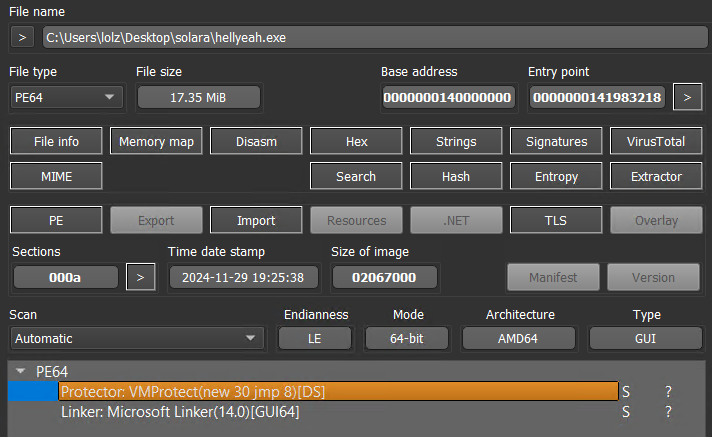Open sections list via arrow button
This screenshot has height=437, width=712.
[x=141, y=276]
